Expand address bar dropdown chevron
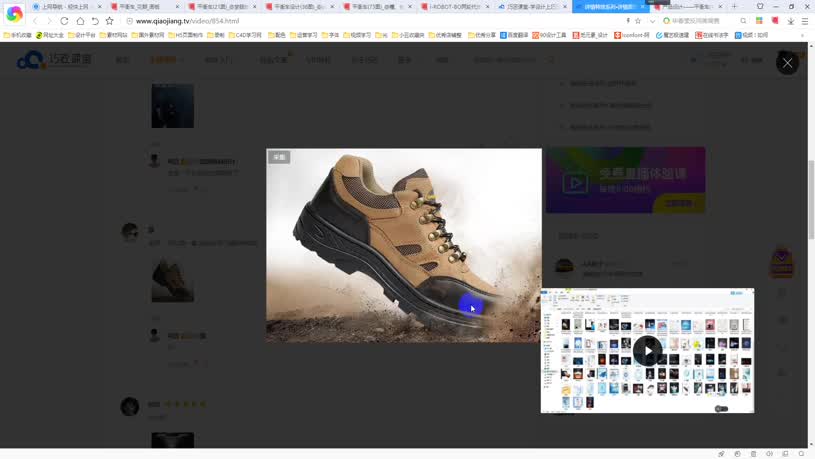The height and width of the screenshot is (459, 815). point(652,21)
